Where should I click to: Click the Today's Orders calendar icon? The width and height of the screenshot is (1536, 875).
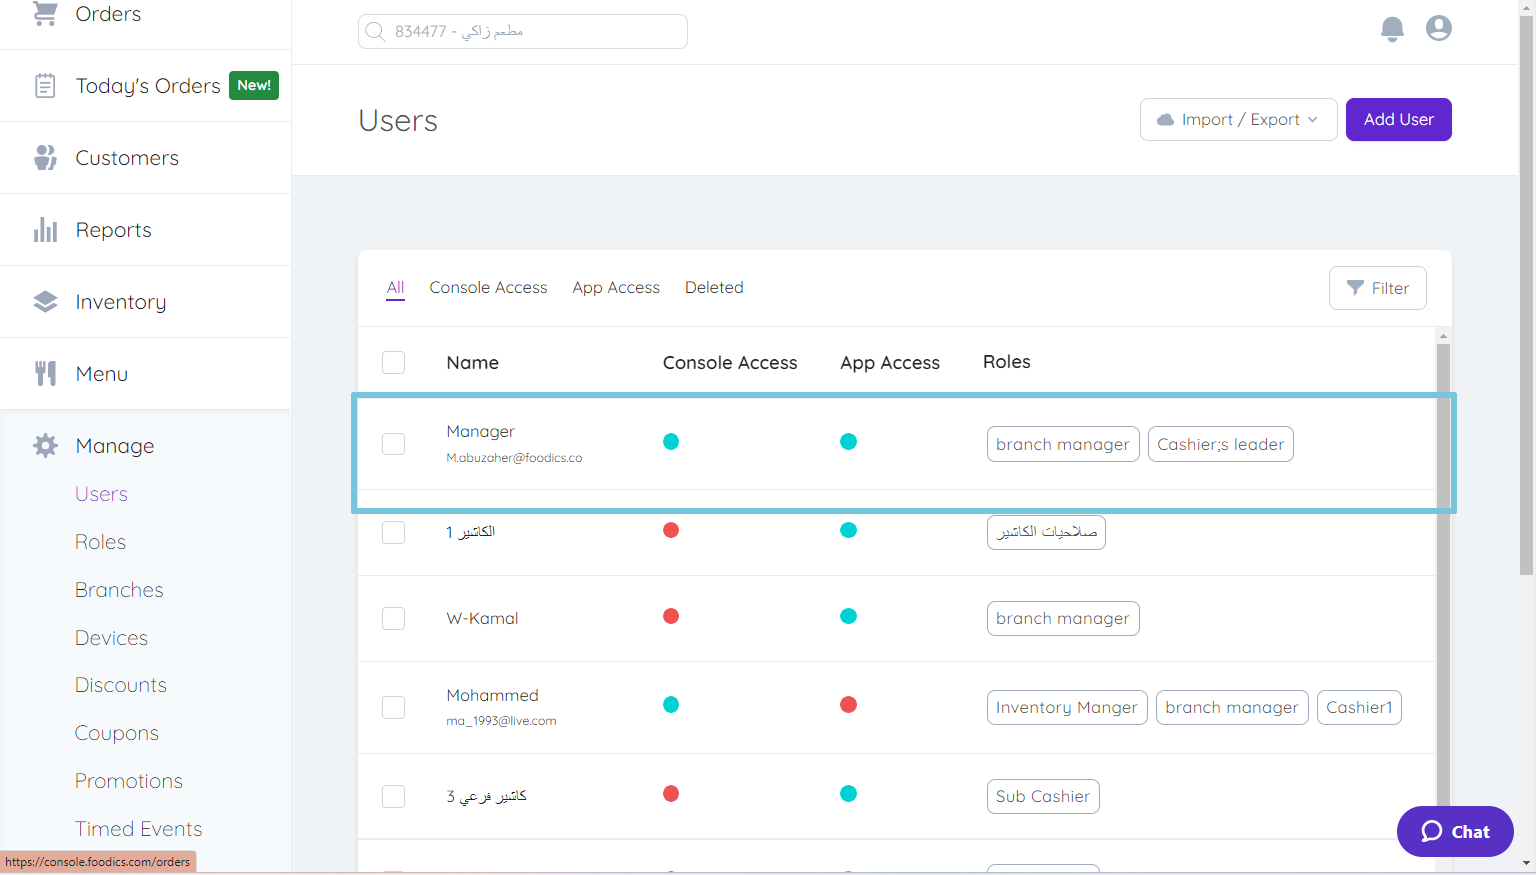tap(45, 86)
